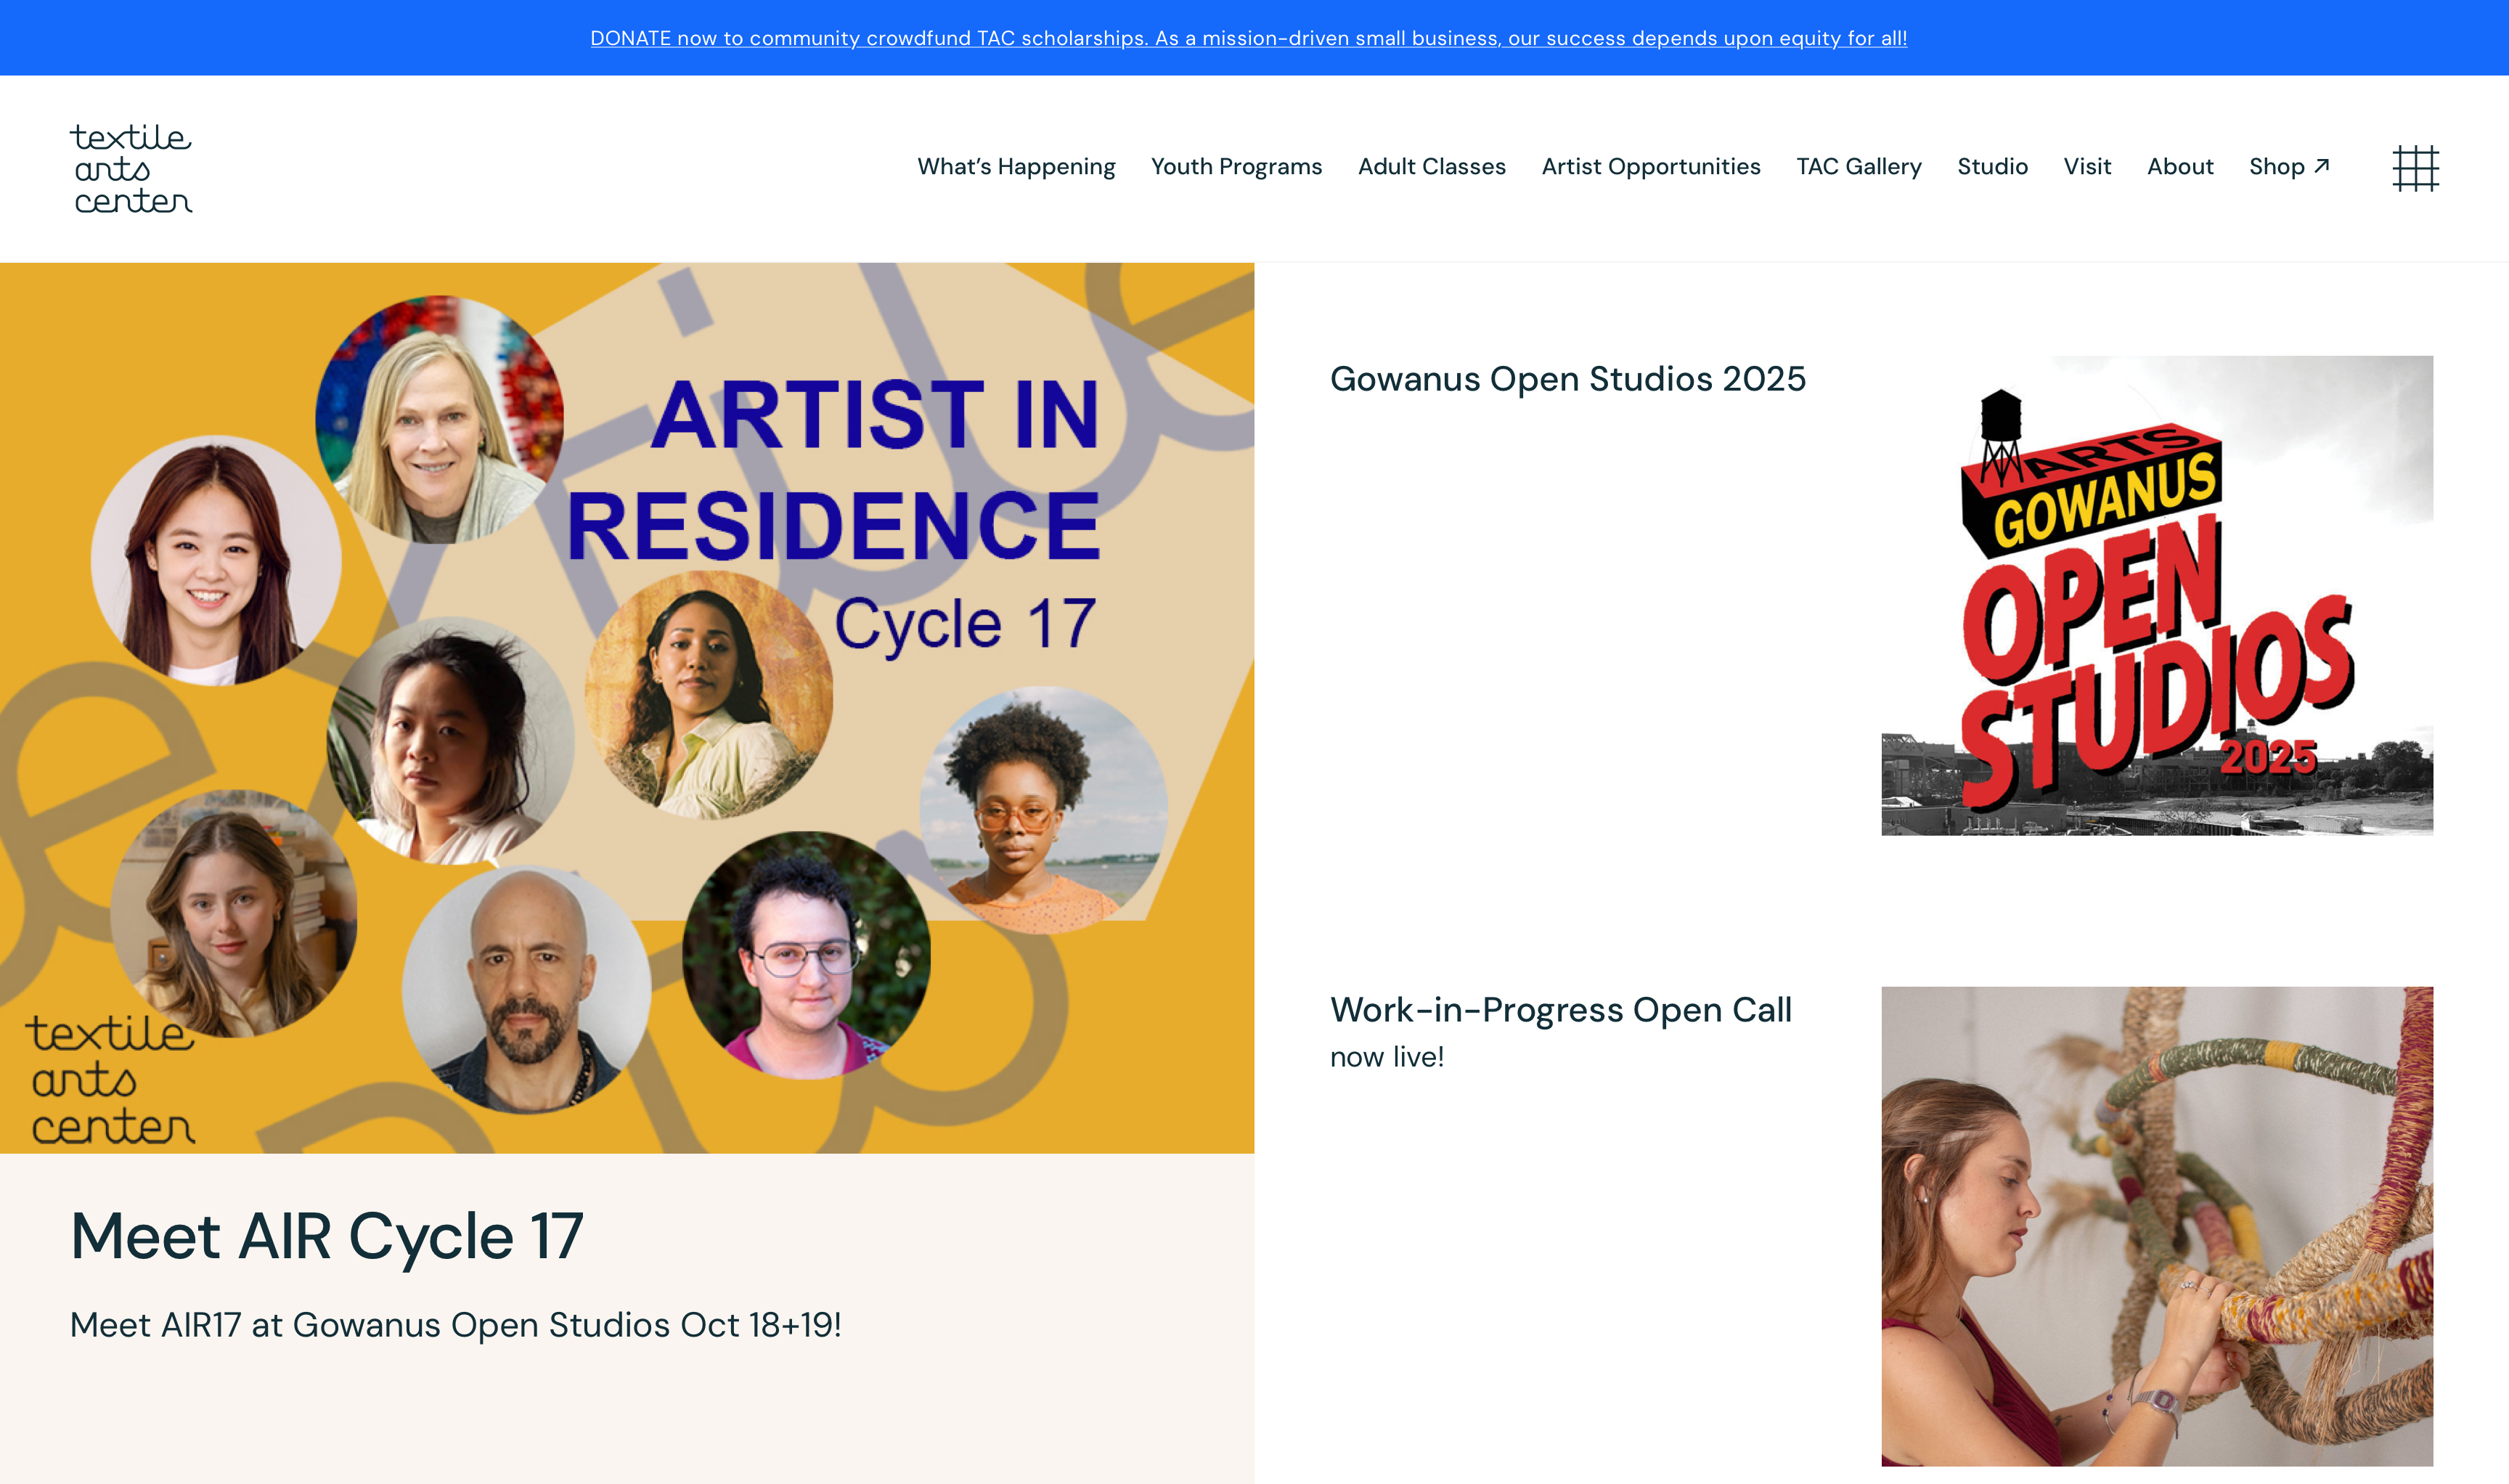Viewport: 2509px width, 1484px height.
Task: Click the Gowanus Open Studios poster image
Action: point(2156,596)
